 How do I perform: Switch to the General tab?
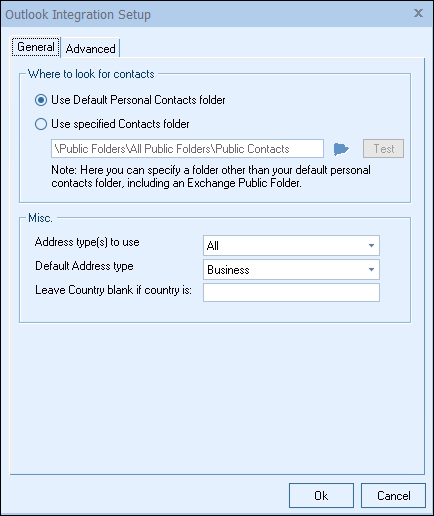36,47
